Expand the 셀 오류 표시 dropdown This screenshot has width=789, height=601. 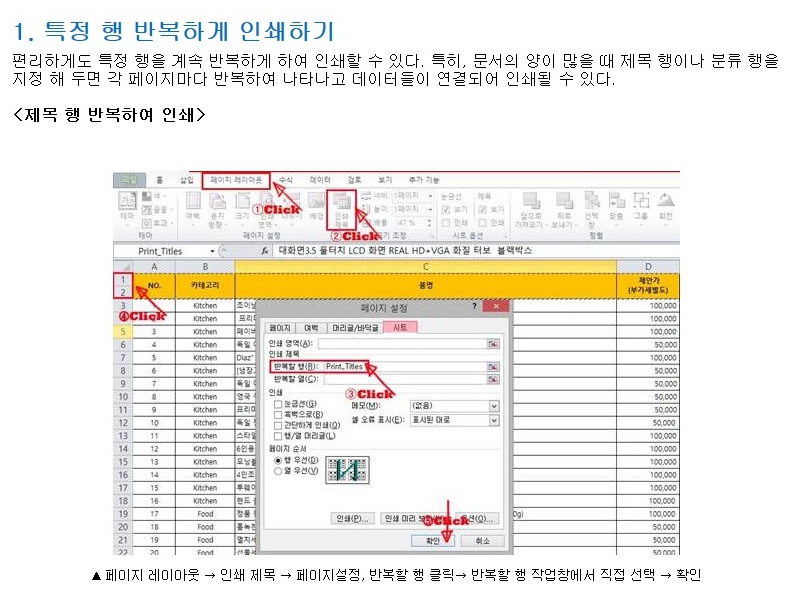click(493, 420)
